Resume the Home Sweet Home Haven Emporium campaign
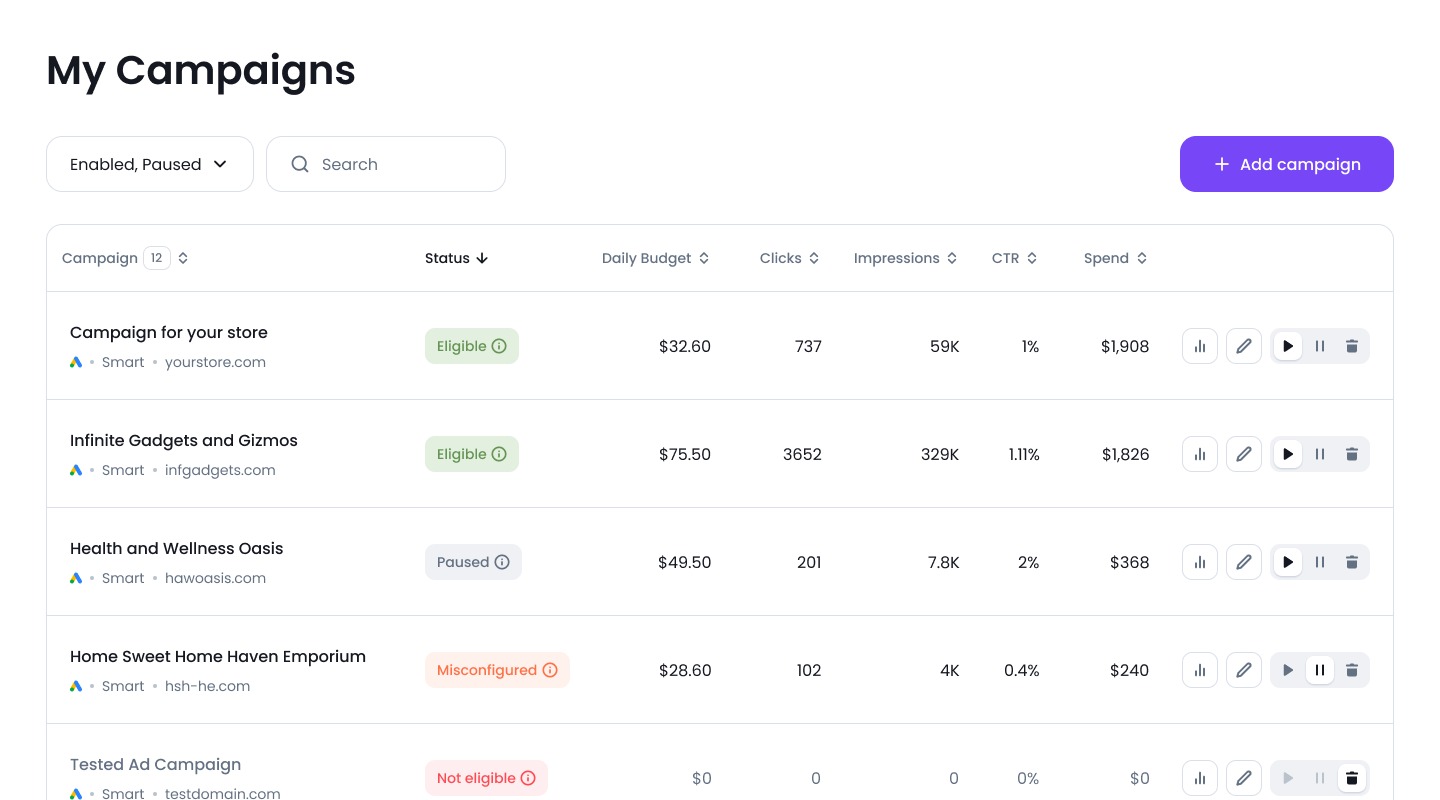The height and width of the screenshot is (800, 1440). click(x=1288, y=670)
